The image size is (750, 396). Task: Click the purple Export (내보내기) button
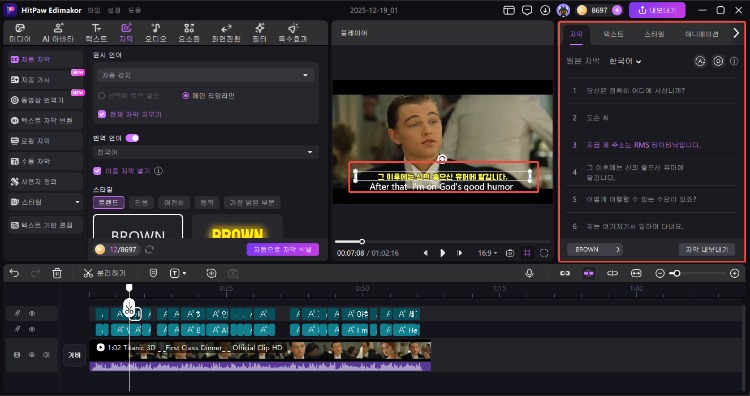coord(657,10)
